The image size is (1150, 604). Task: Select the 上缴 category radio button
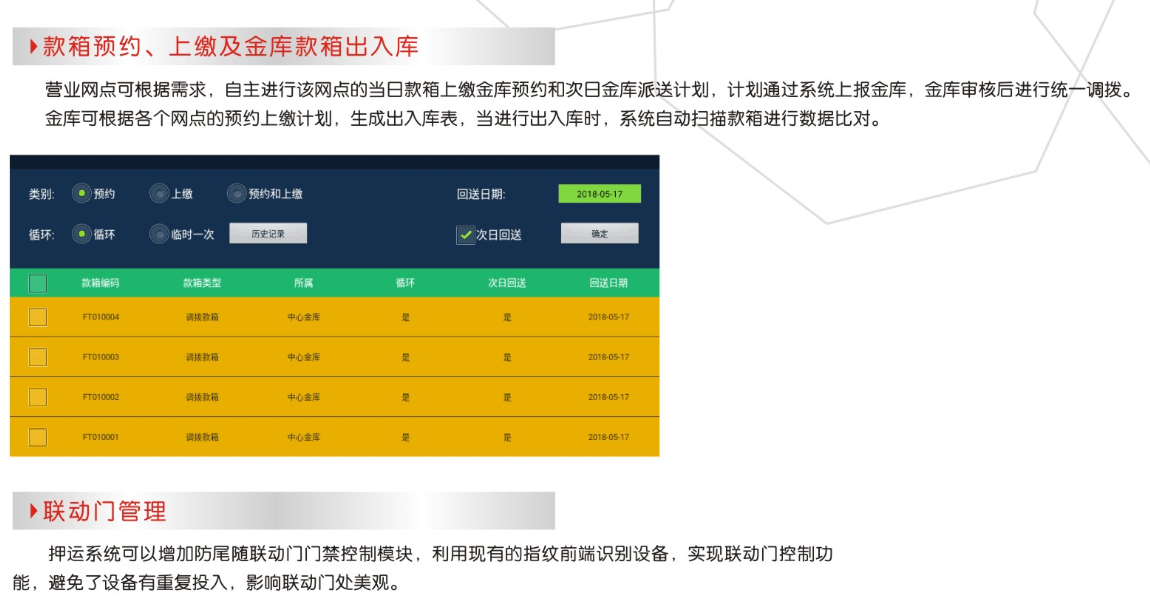pos(159,194)
